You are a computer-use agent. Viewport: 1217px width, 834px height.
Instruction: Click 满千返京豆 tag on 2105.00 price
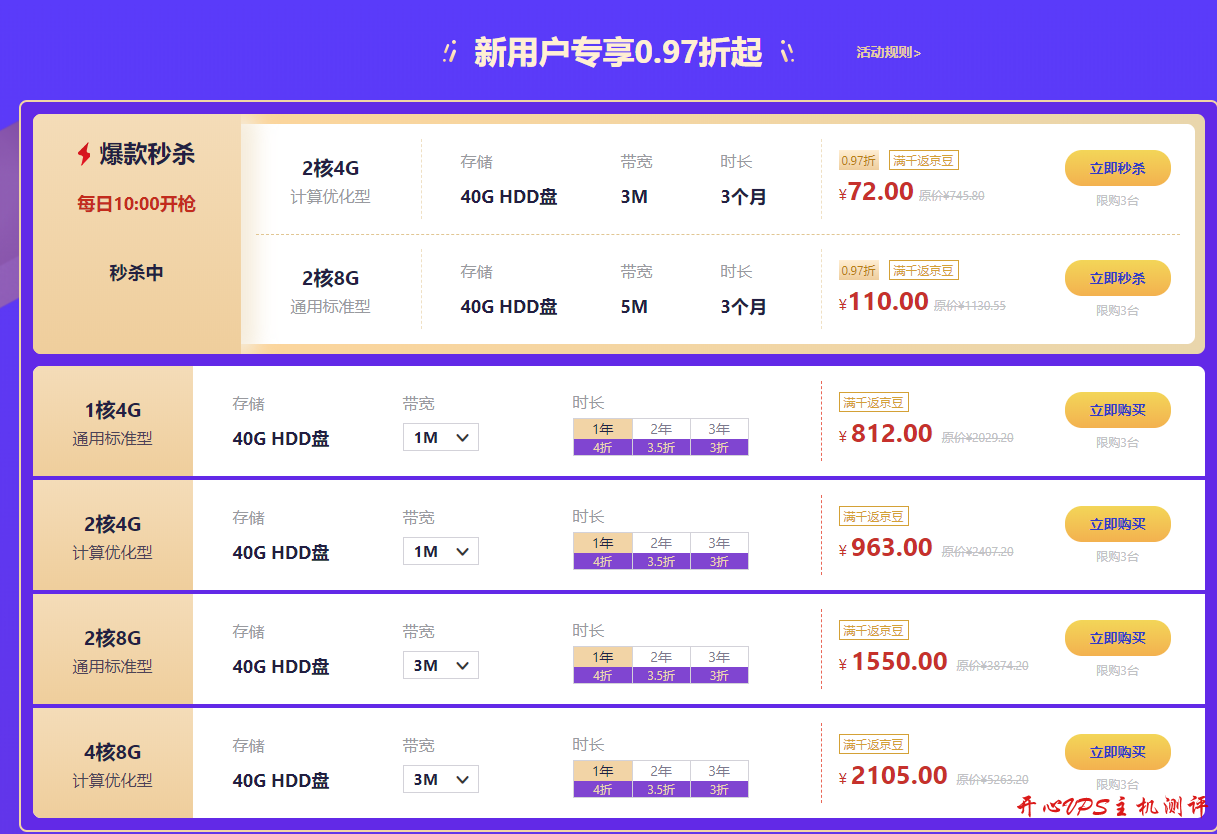click(x=873, y=745)
